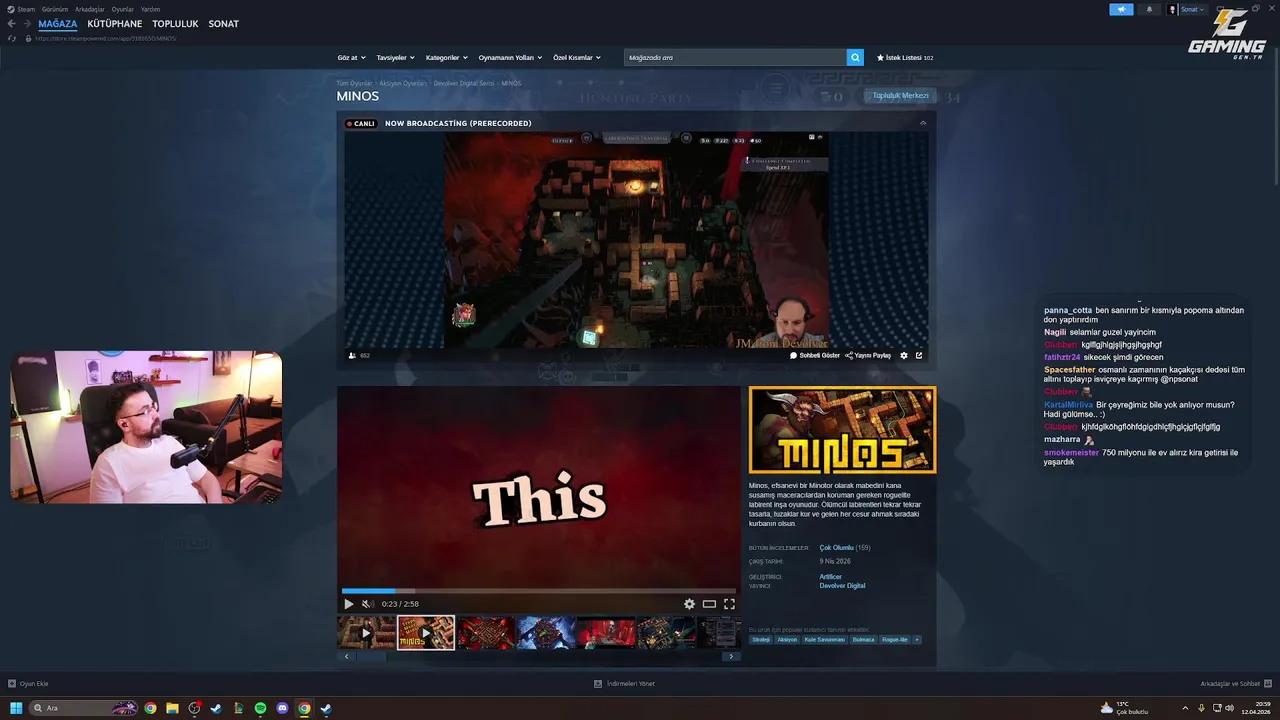The image size is (1280, 720).
Task: Switch to the TOPLULUK tab
Action: 175,24
